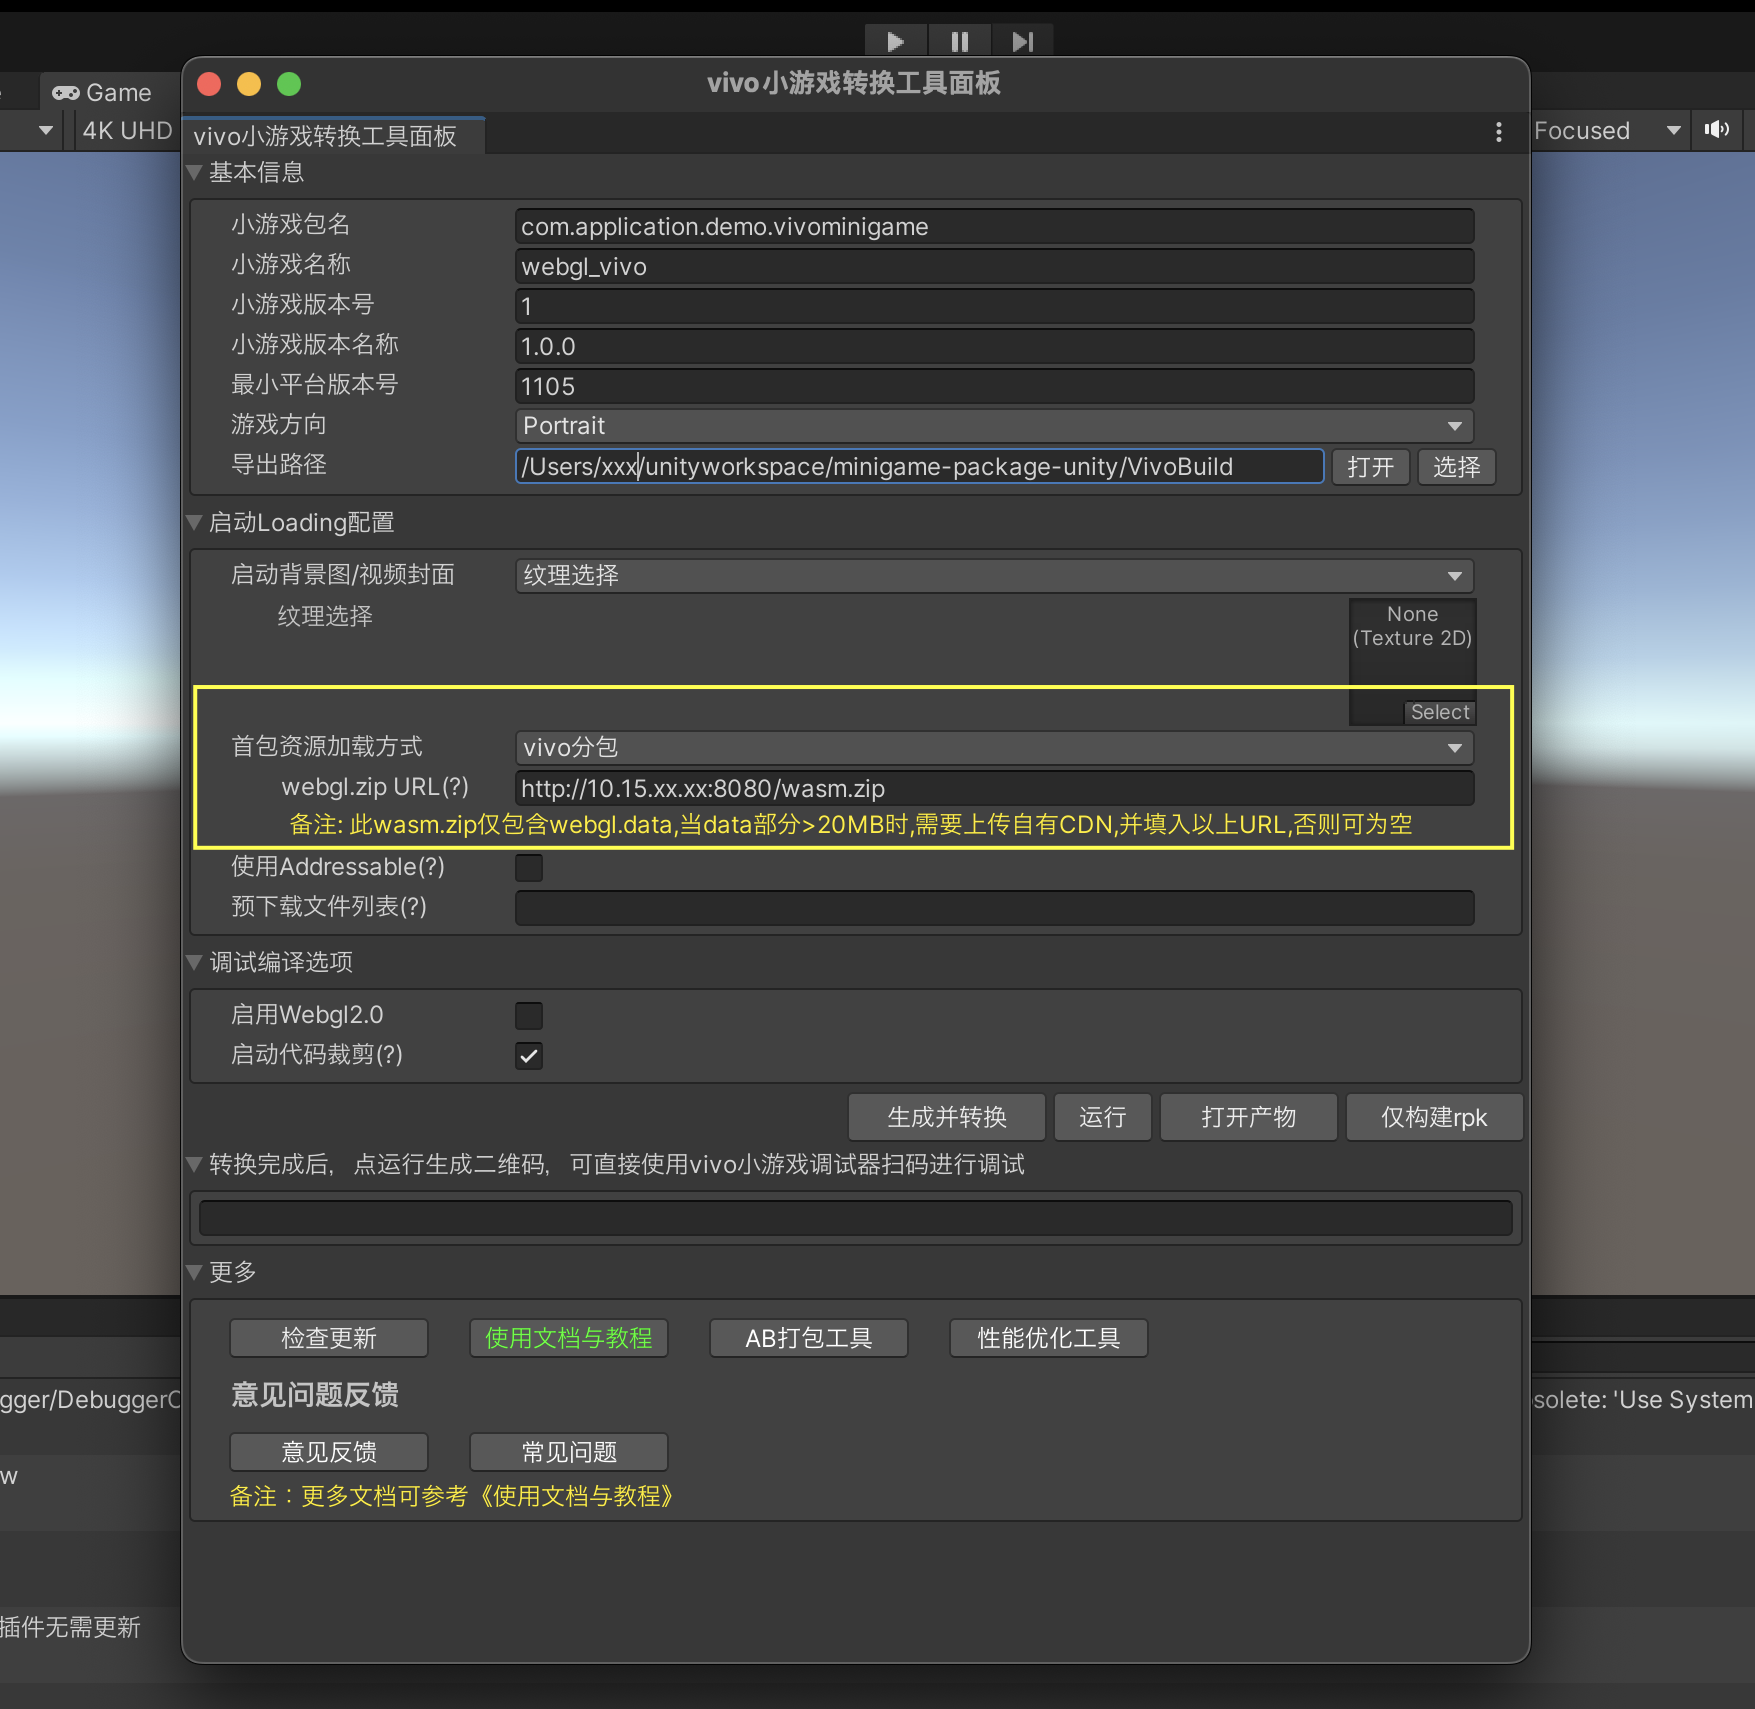Viewport: 1755px width, 1709px height.
Task: Click the 检查更新 button
Action: (329, 1338)
